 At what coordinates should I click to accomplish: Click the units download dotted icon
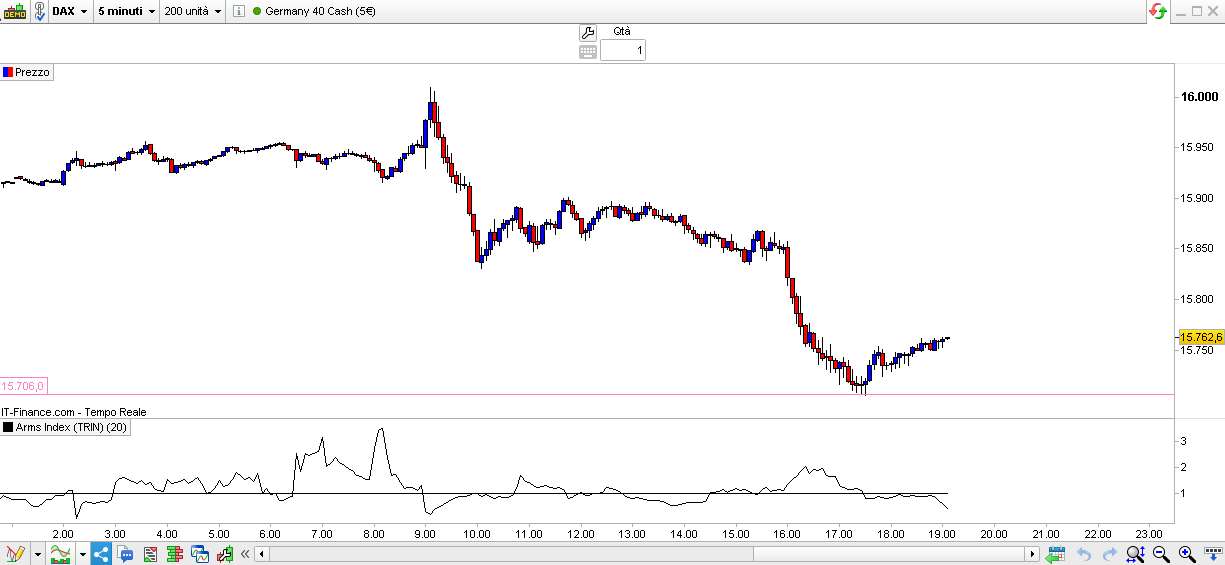[x=1212, y=554]
